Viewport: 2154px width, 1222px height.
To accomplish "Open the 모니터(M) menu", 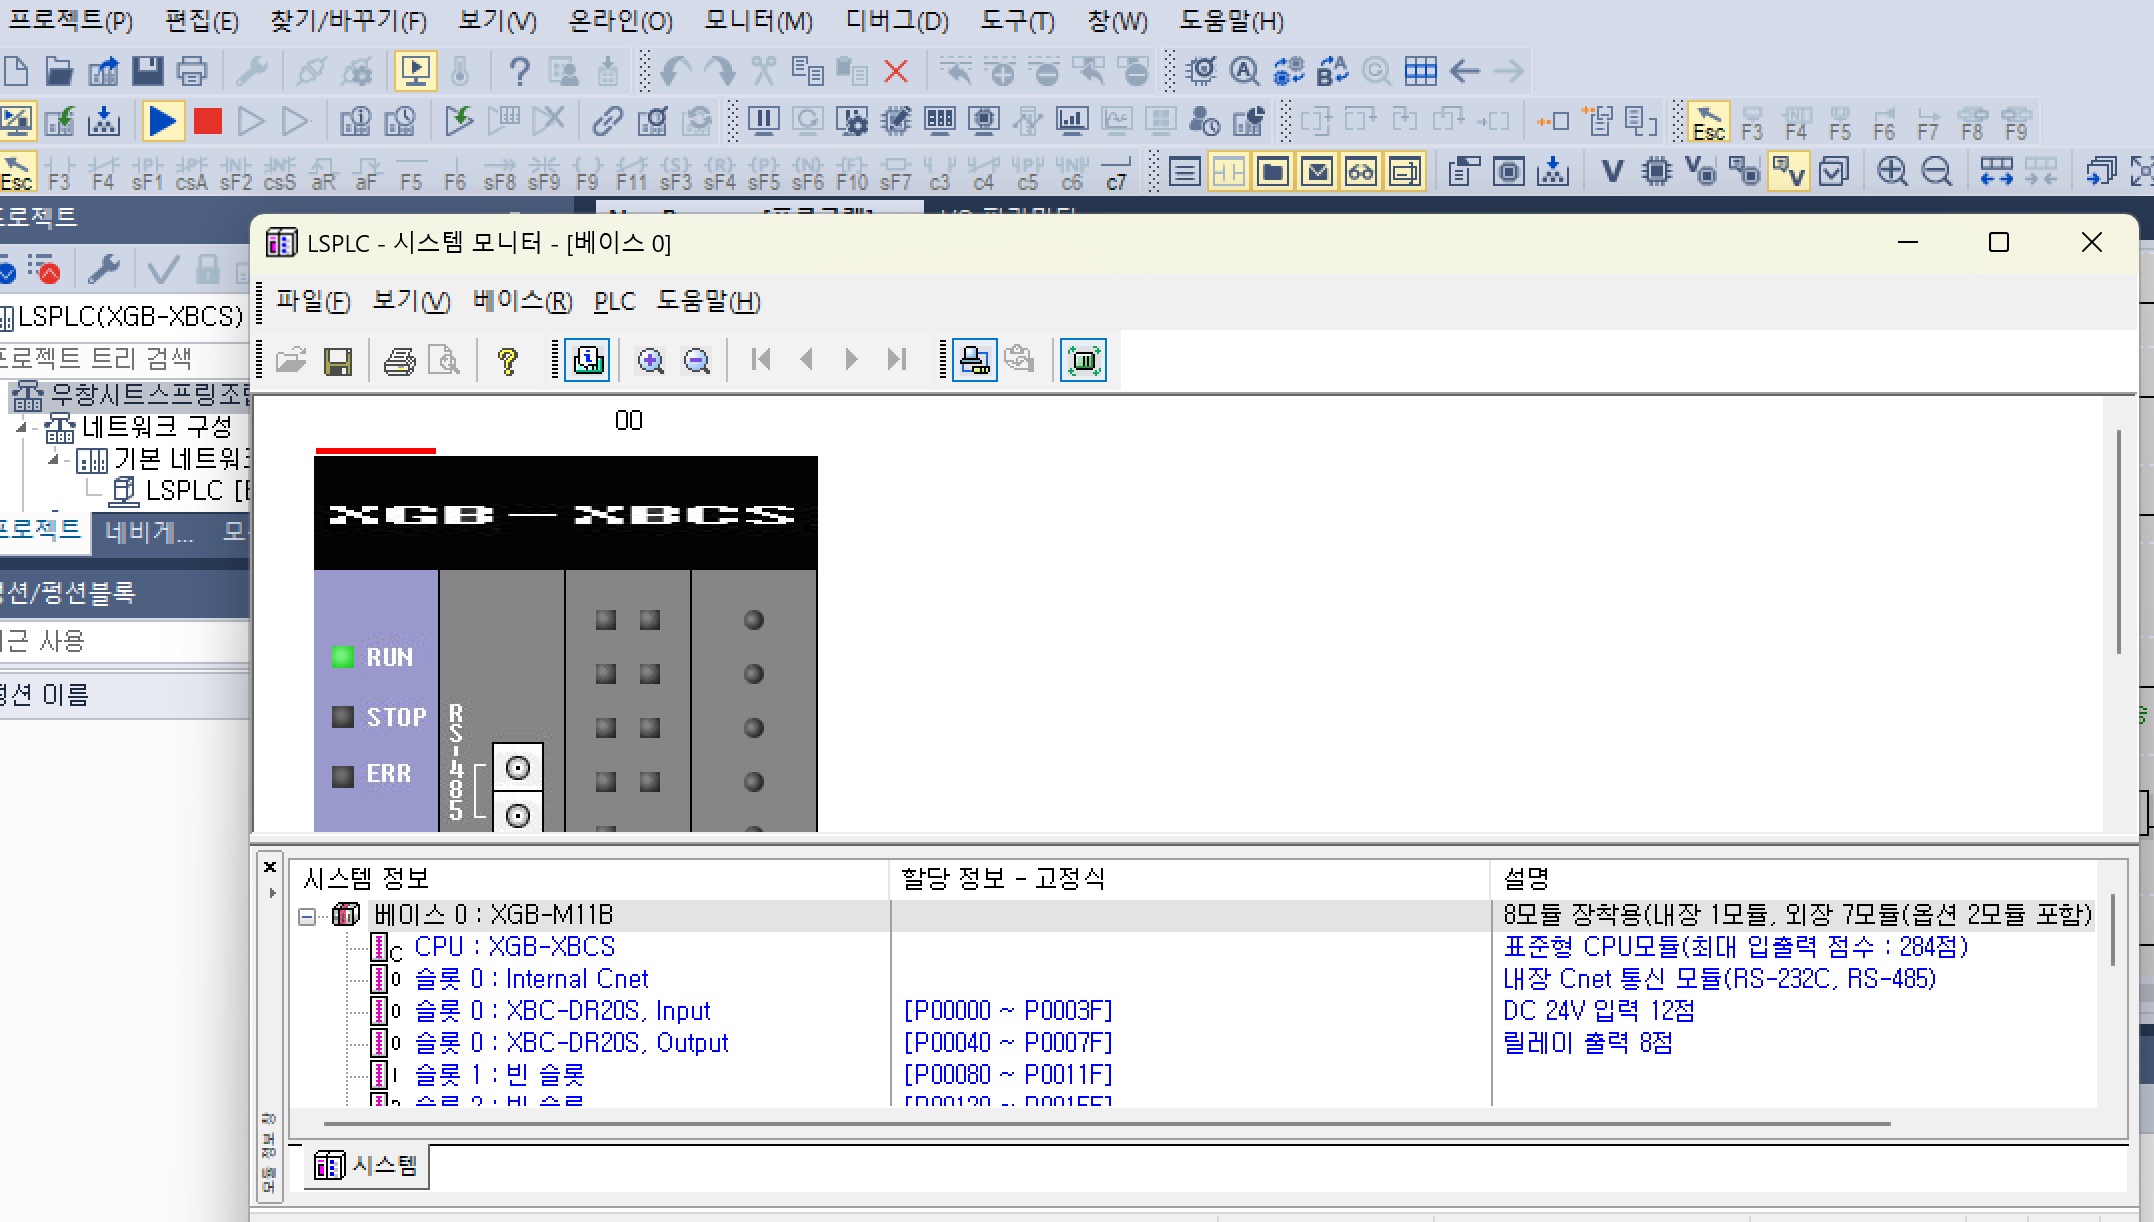I will (758, 21).
